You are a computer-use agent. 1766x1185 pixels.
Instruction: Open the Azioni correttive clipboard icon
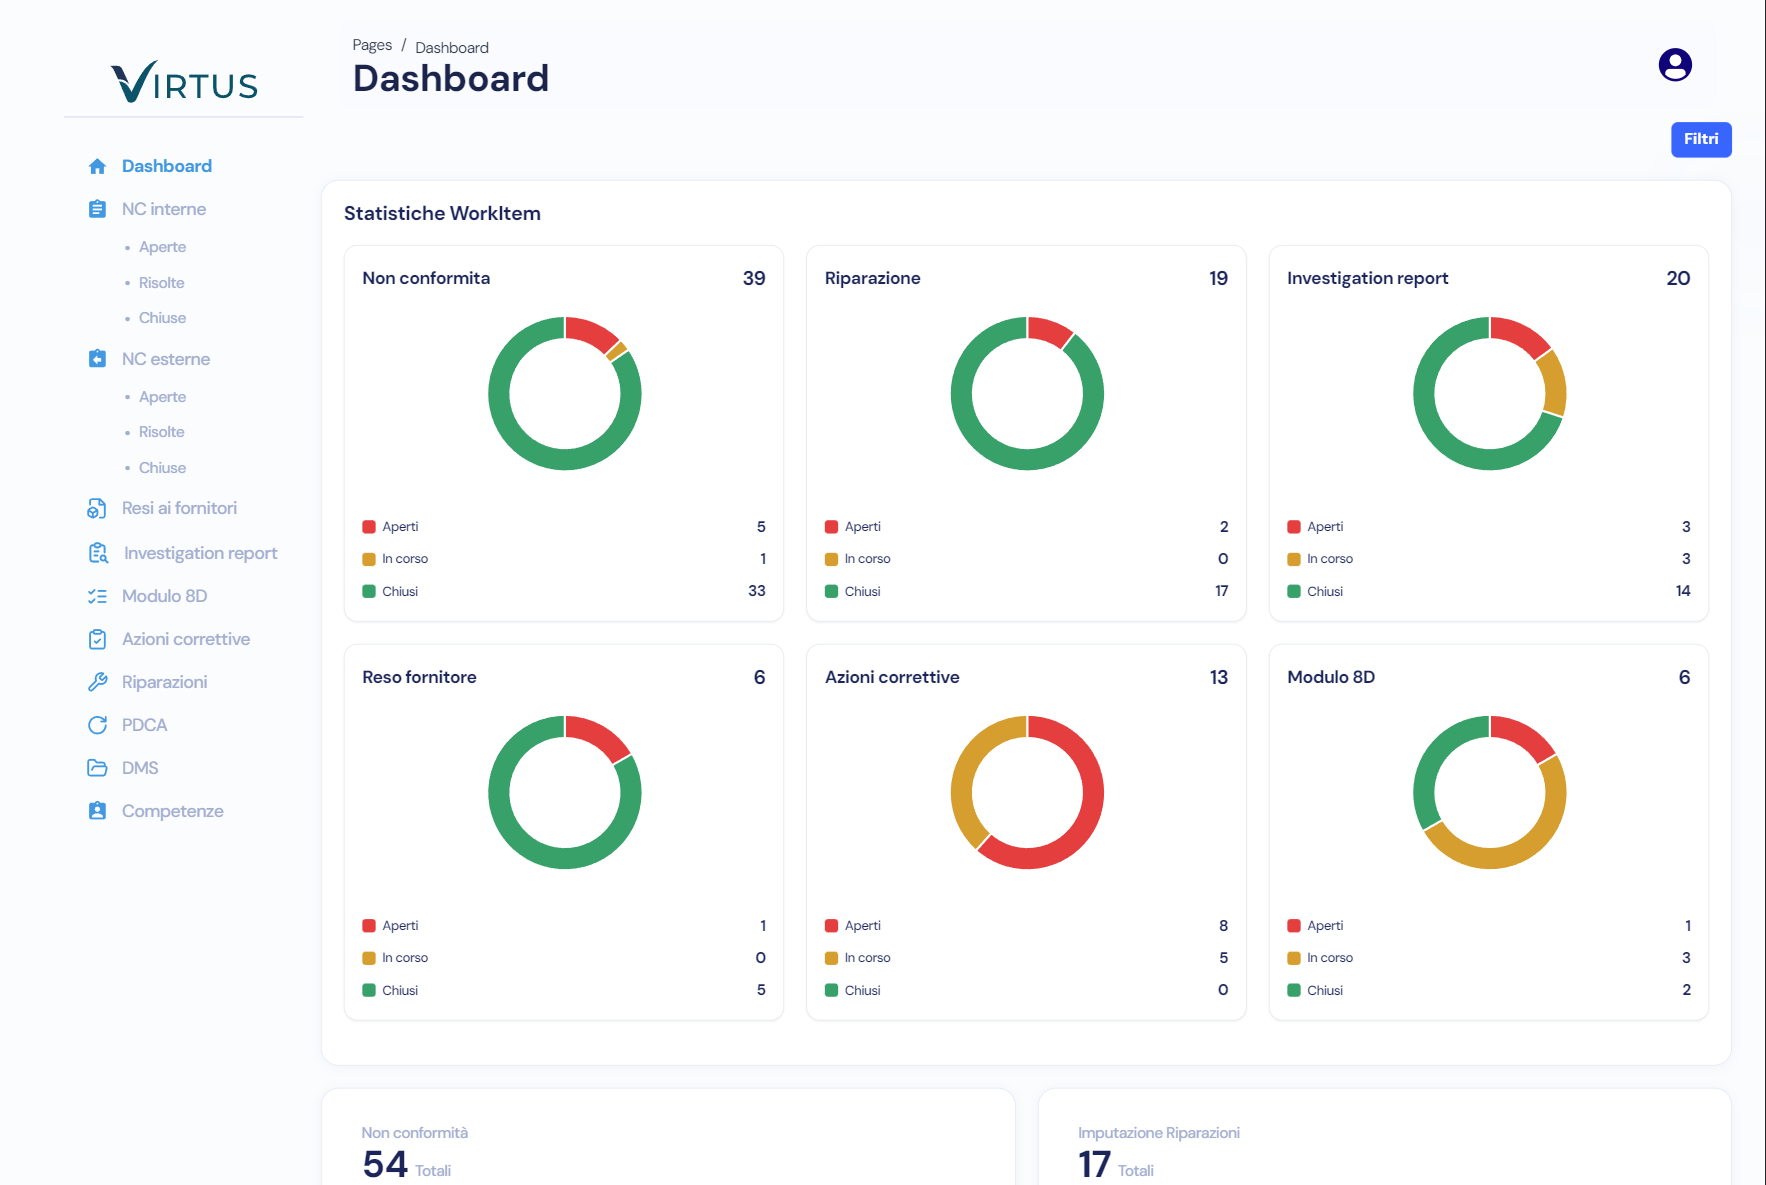click(97, 638)
